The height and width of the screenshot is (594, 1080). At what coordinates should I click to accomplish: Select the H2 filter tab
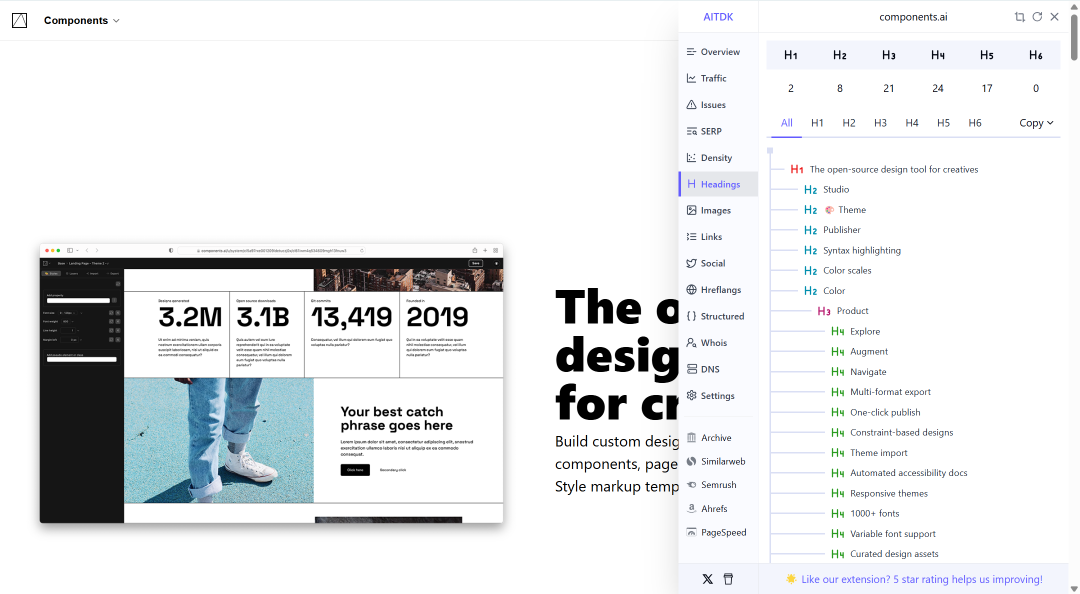pyautogui.click(x=849, y=123)
